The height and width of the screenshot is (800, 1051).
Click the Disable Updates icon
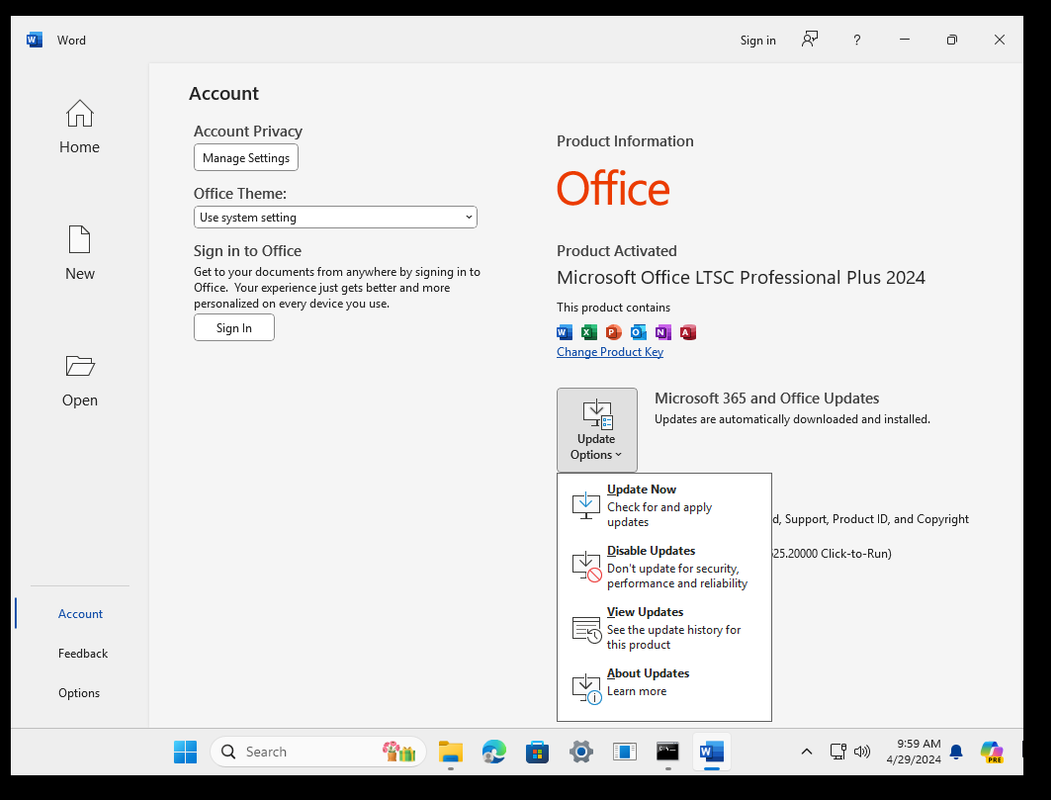pyautogui.click(x=586, y=566)
